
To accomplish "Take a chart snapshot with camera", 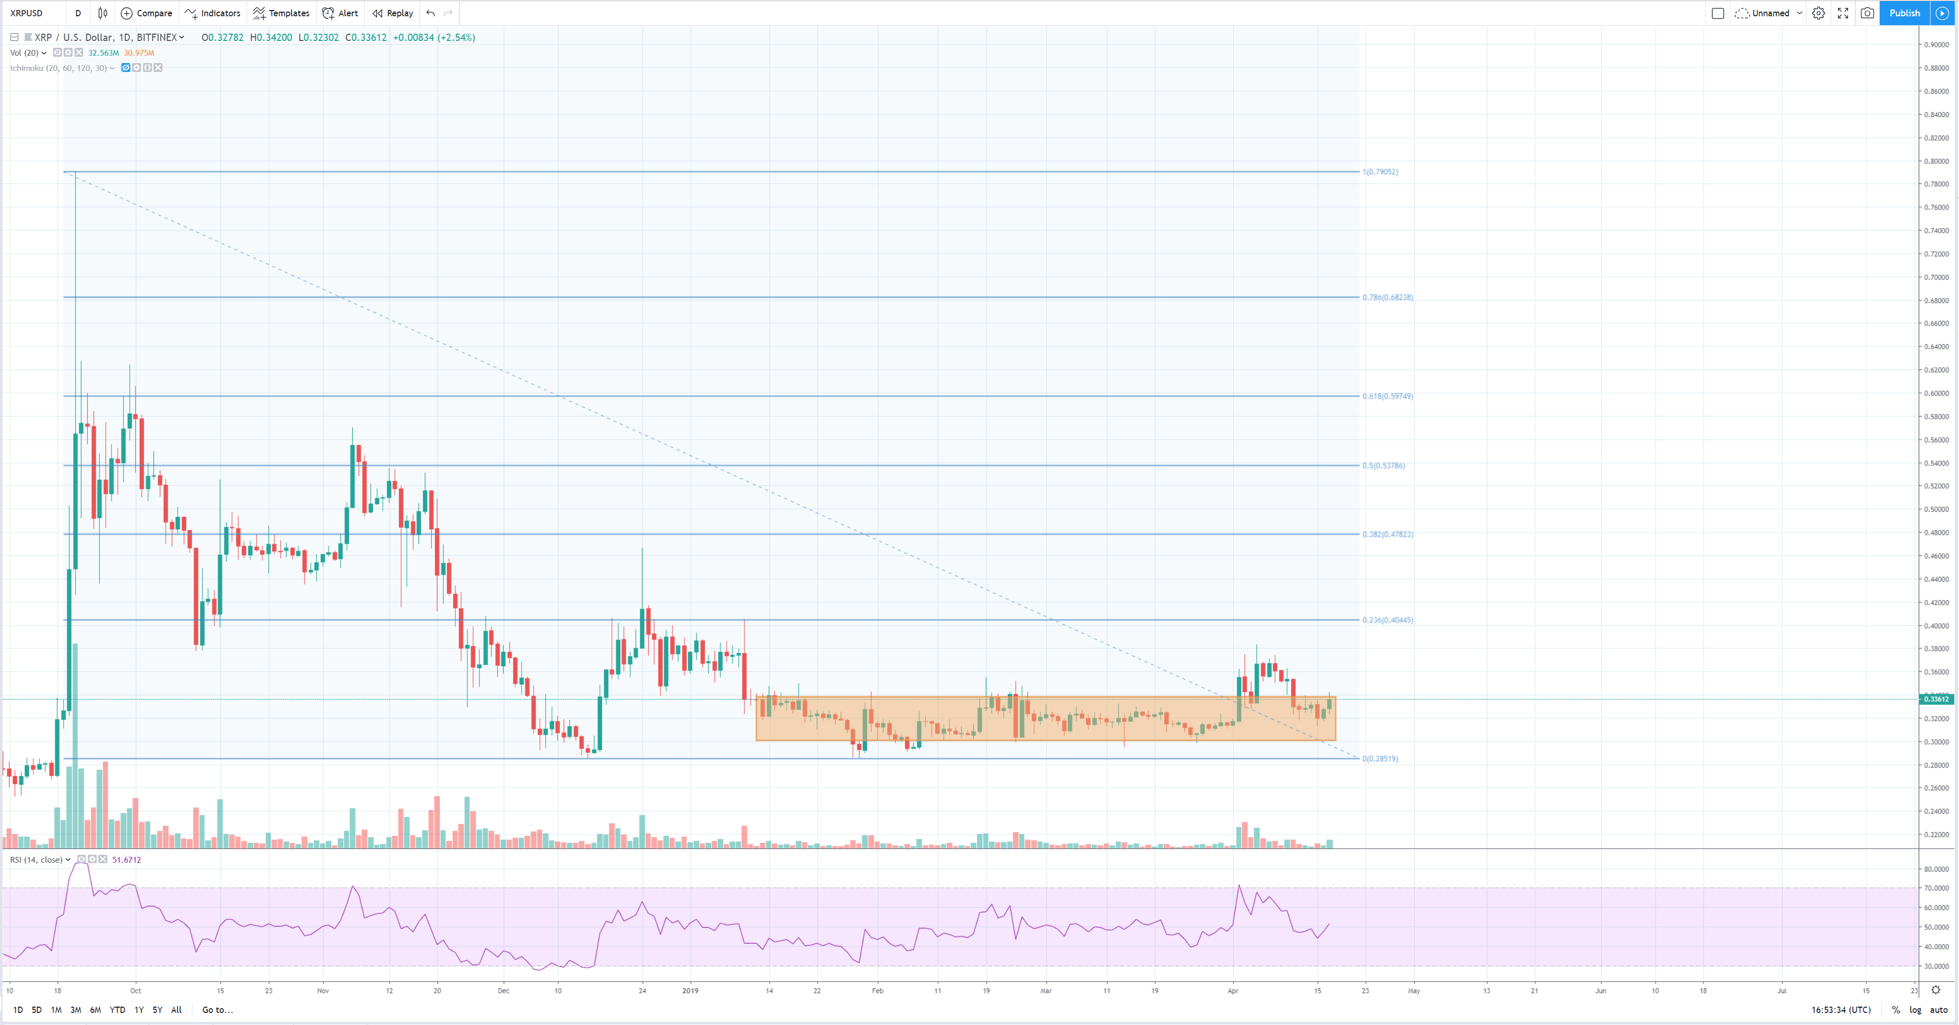I will (x=1867, y=13).
